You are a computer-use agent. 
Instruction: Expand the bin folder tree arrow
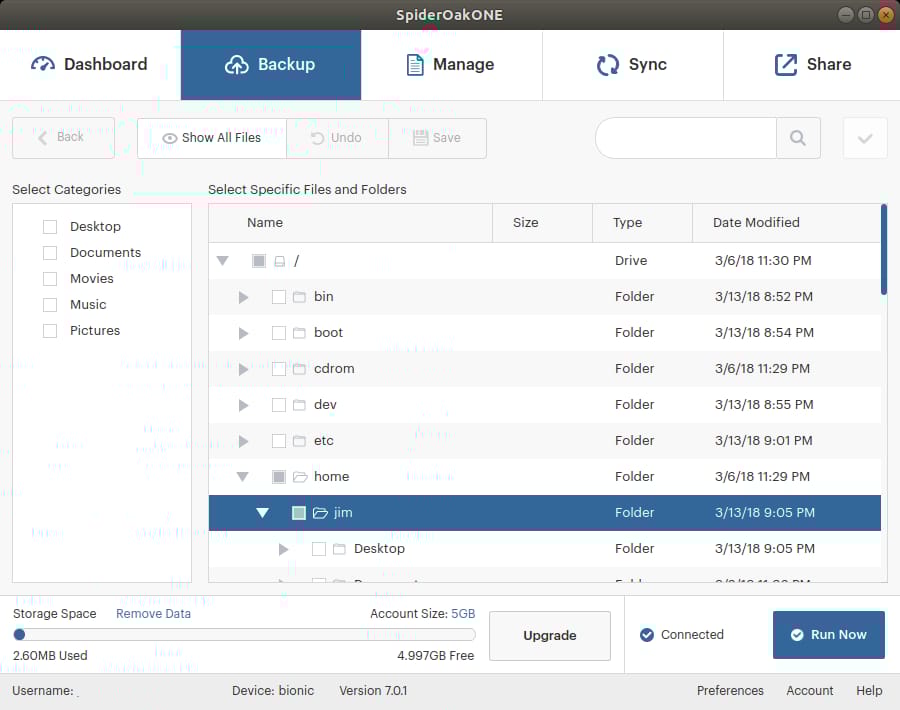pyautogui.click(x=243, y=297)
